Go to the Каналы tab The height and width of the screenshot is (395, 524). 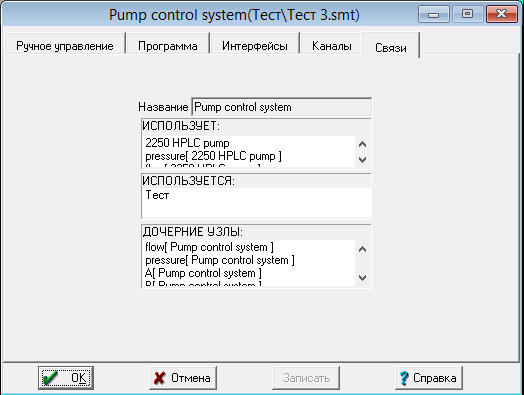(x=332, y=45)
